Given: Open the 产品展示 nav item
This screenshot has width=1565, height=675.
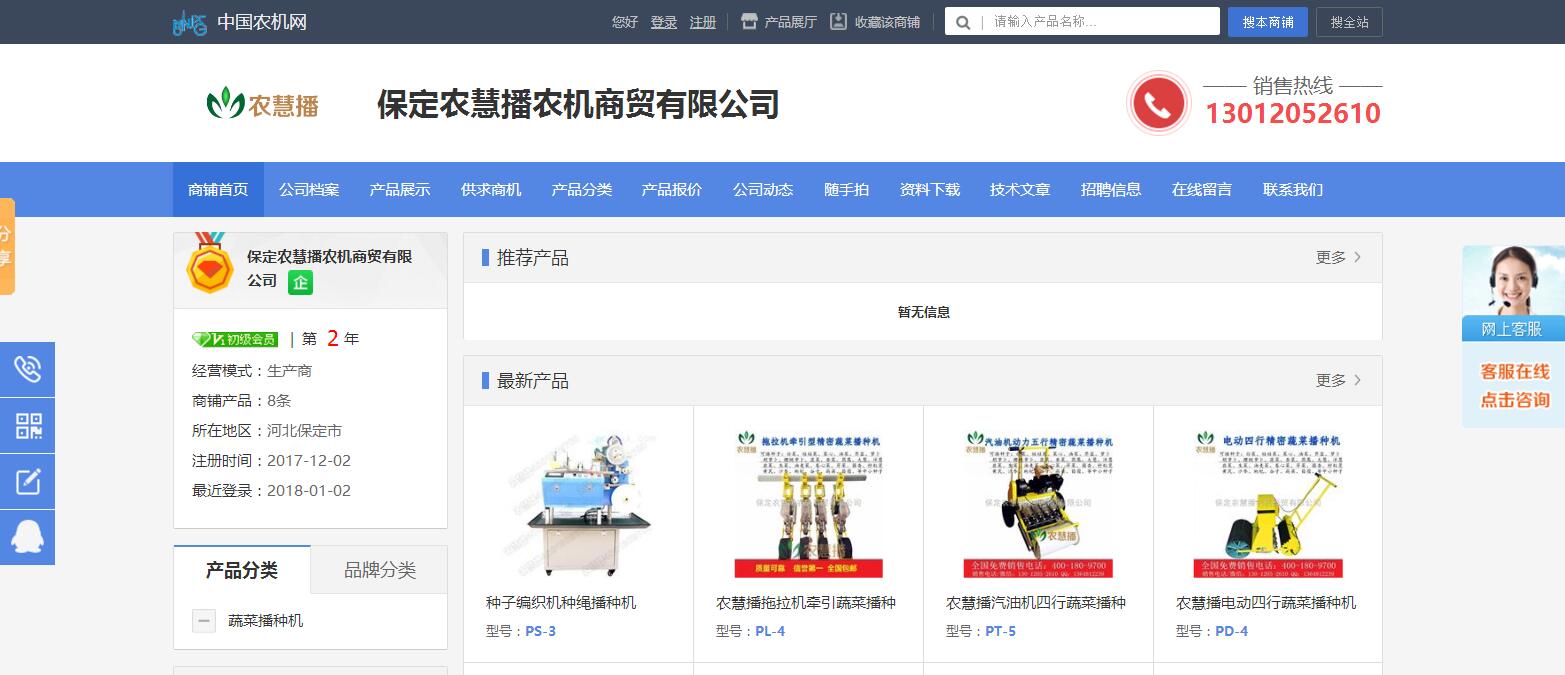Looking at the screenshot, I should click(400, 189).
